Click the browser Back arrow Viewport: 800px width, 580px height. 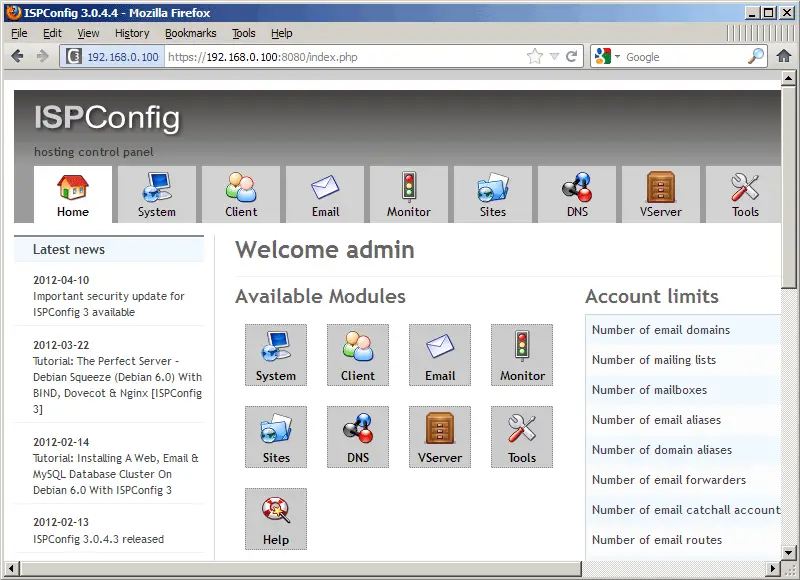[x=17, y=56]
